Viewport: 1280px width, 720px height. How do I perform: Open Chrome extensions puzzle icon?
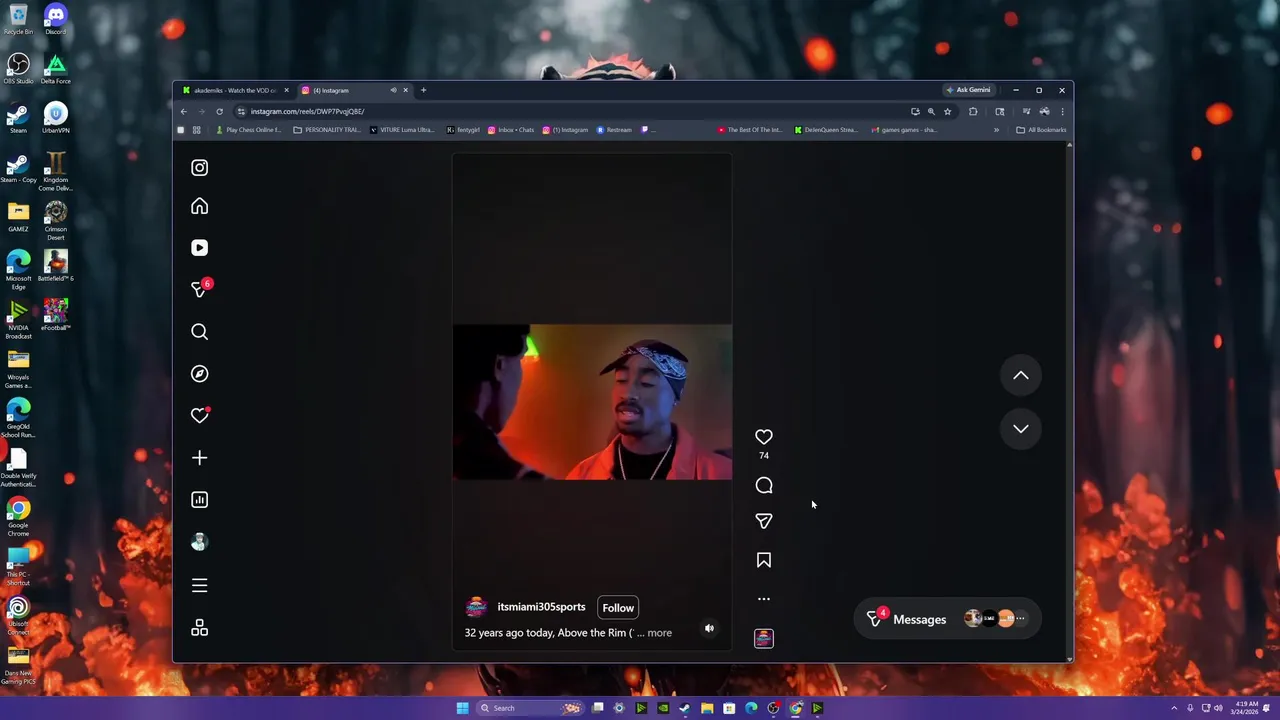click(973, 111)
